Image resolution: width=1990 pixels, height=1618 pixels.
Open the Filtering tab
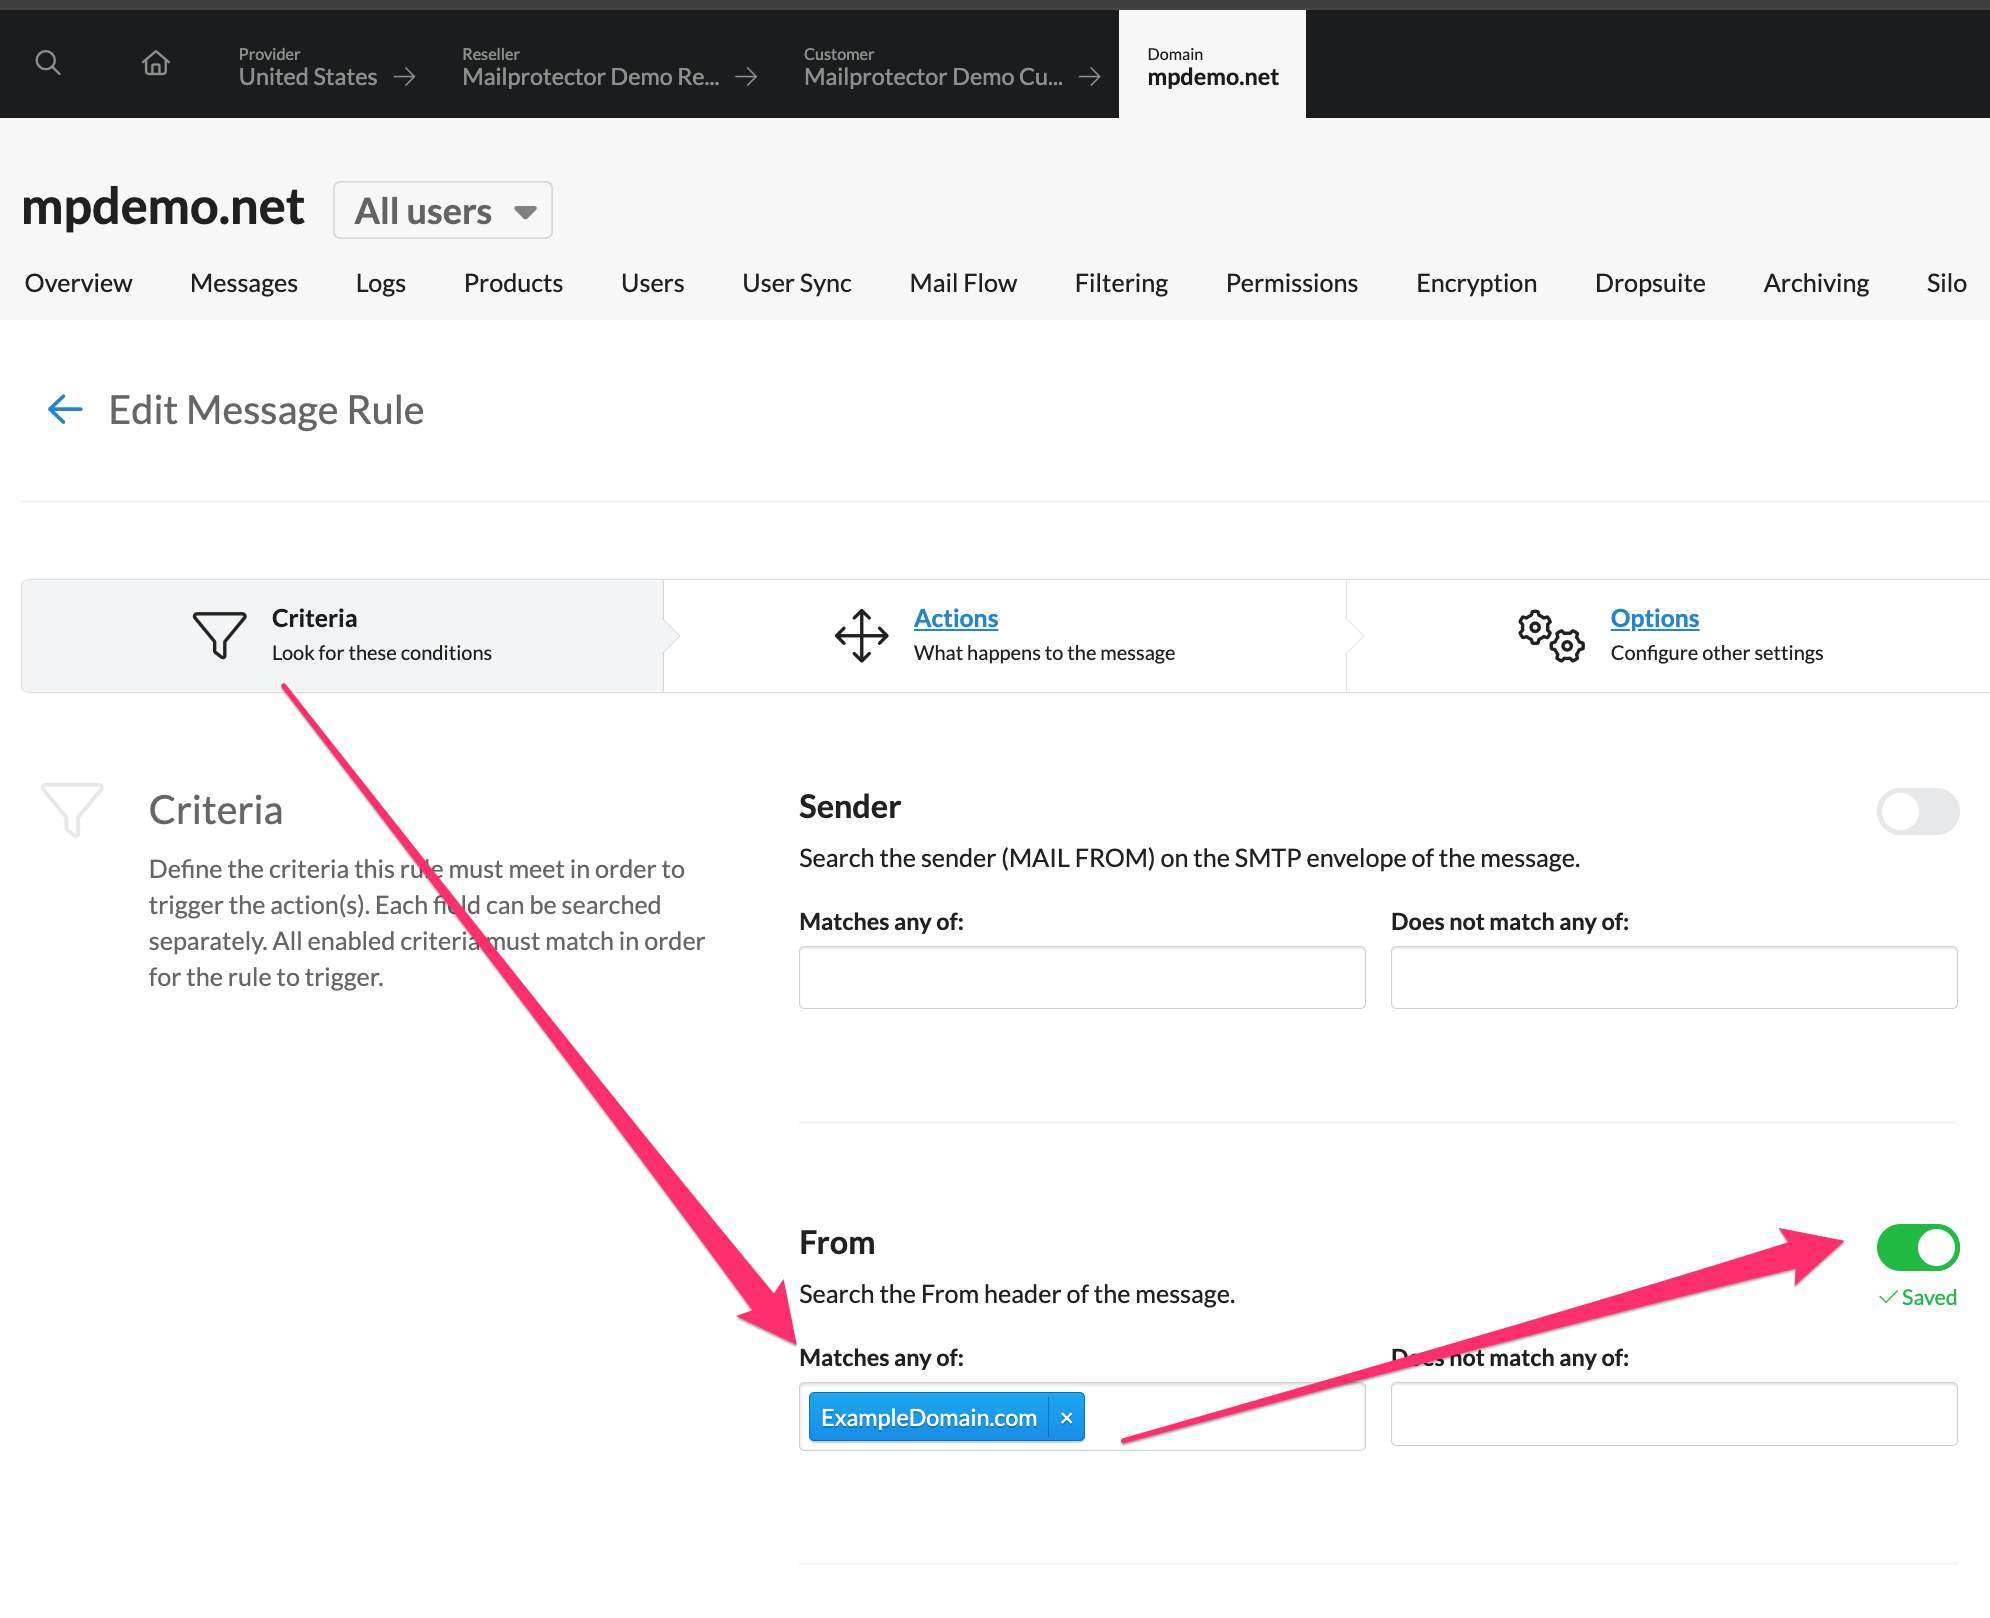[x=1120, y=283]
